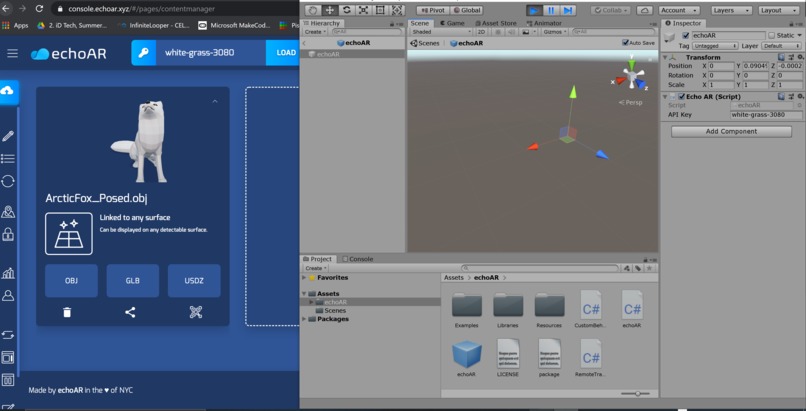Select the combined Transform tool in Unity
Viewport: 806px width, 411px height.
pos(397,10)
